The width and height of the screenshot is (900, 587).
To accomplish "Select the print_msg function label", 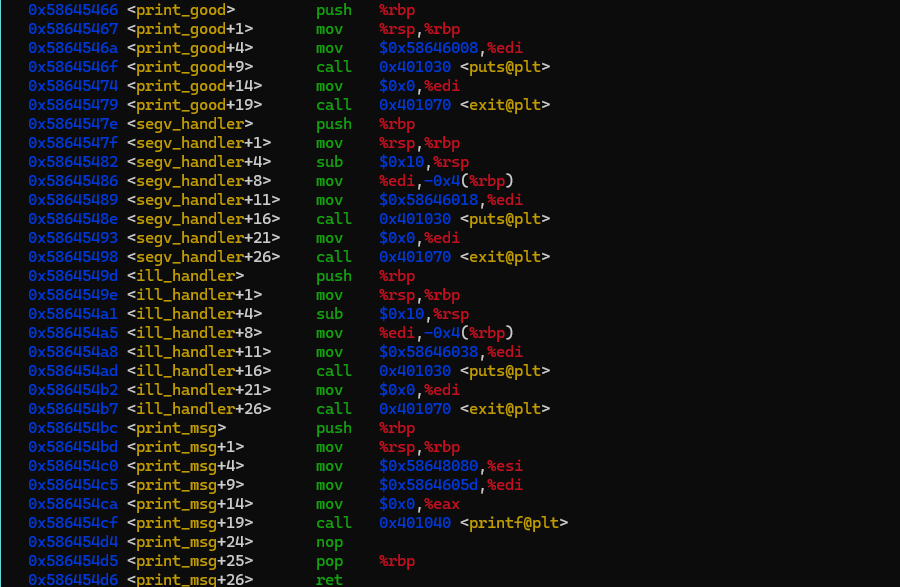I will pos(175,427).
